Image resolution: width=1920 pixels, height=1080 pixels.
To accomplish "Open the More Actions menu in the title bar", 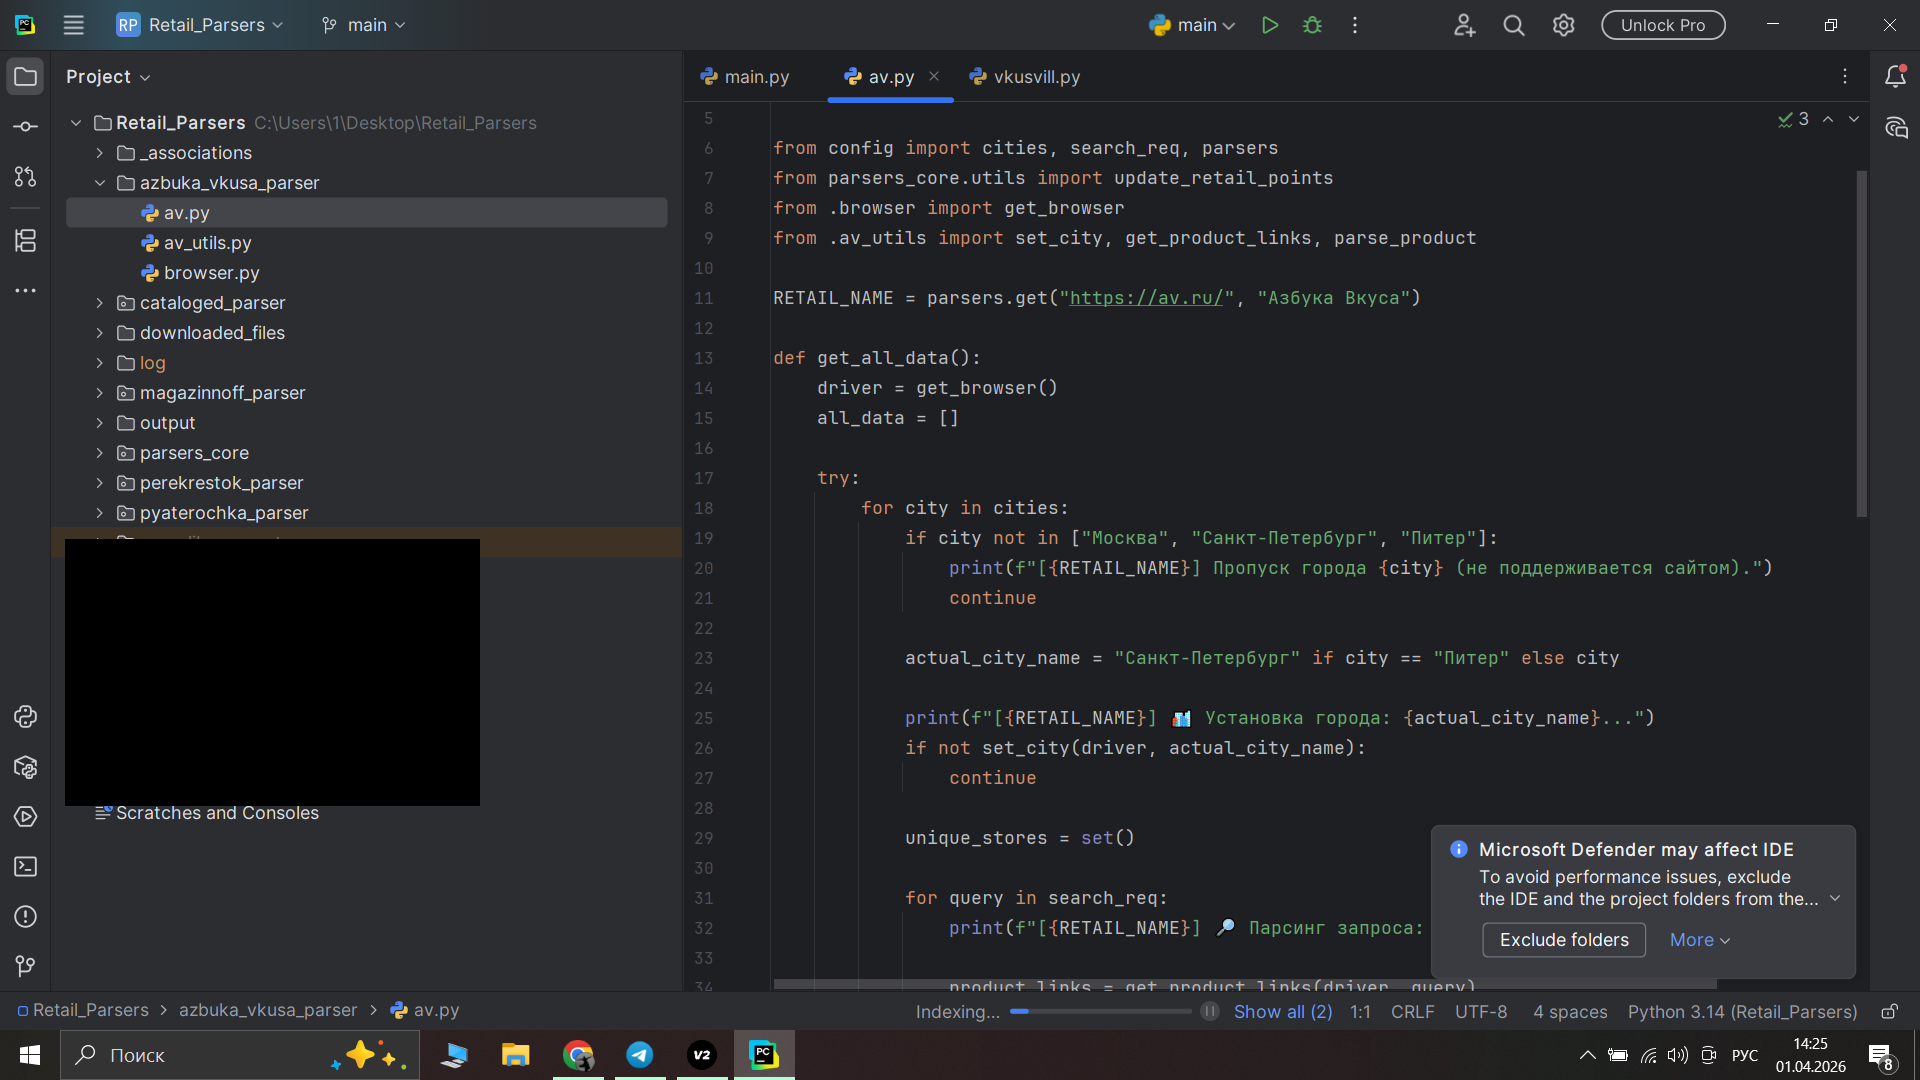I will coord(1355,25).
